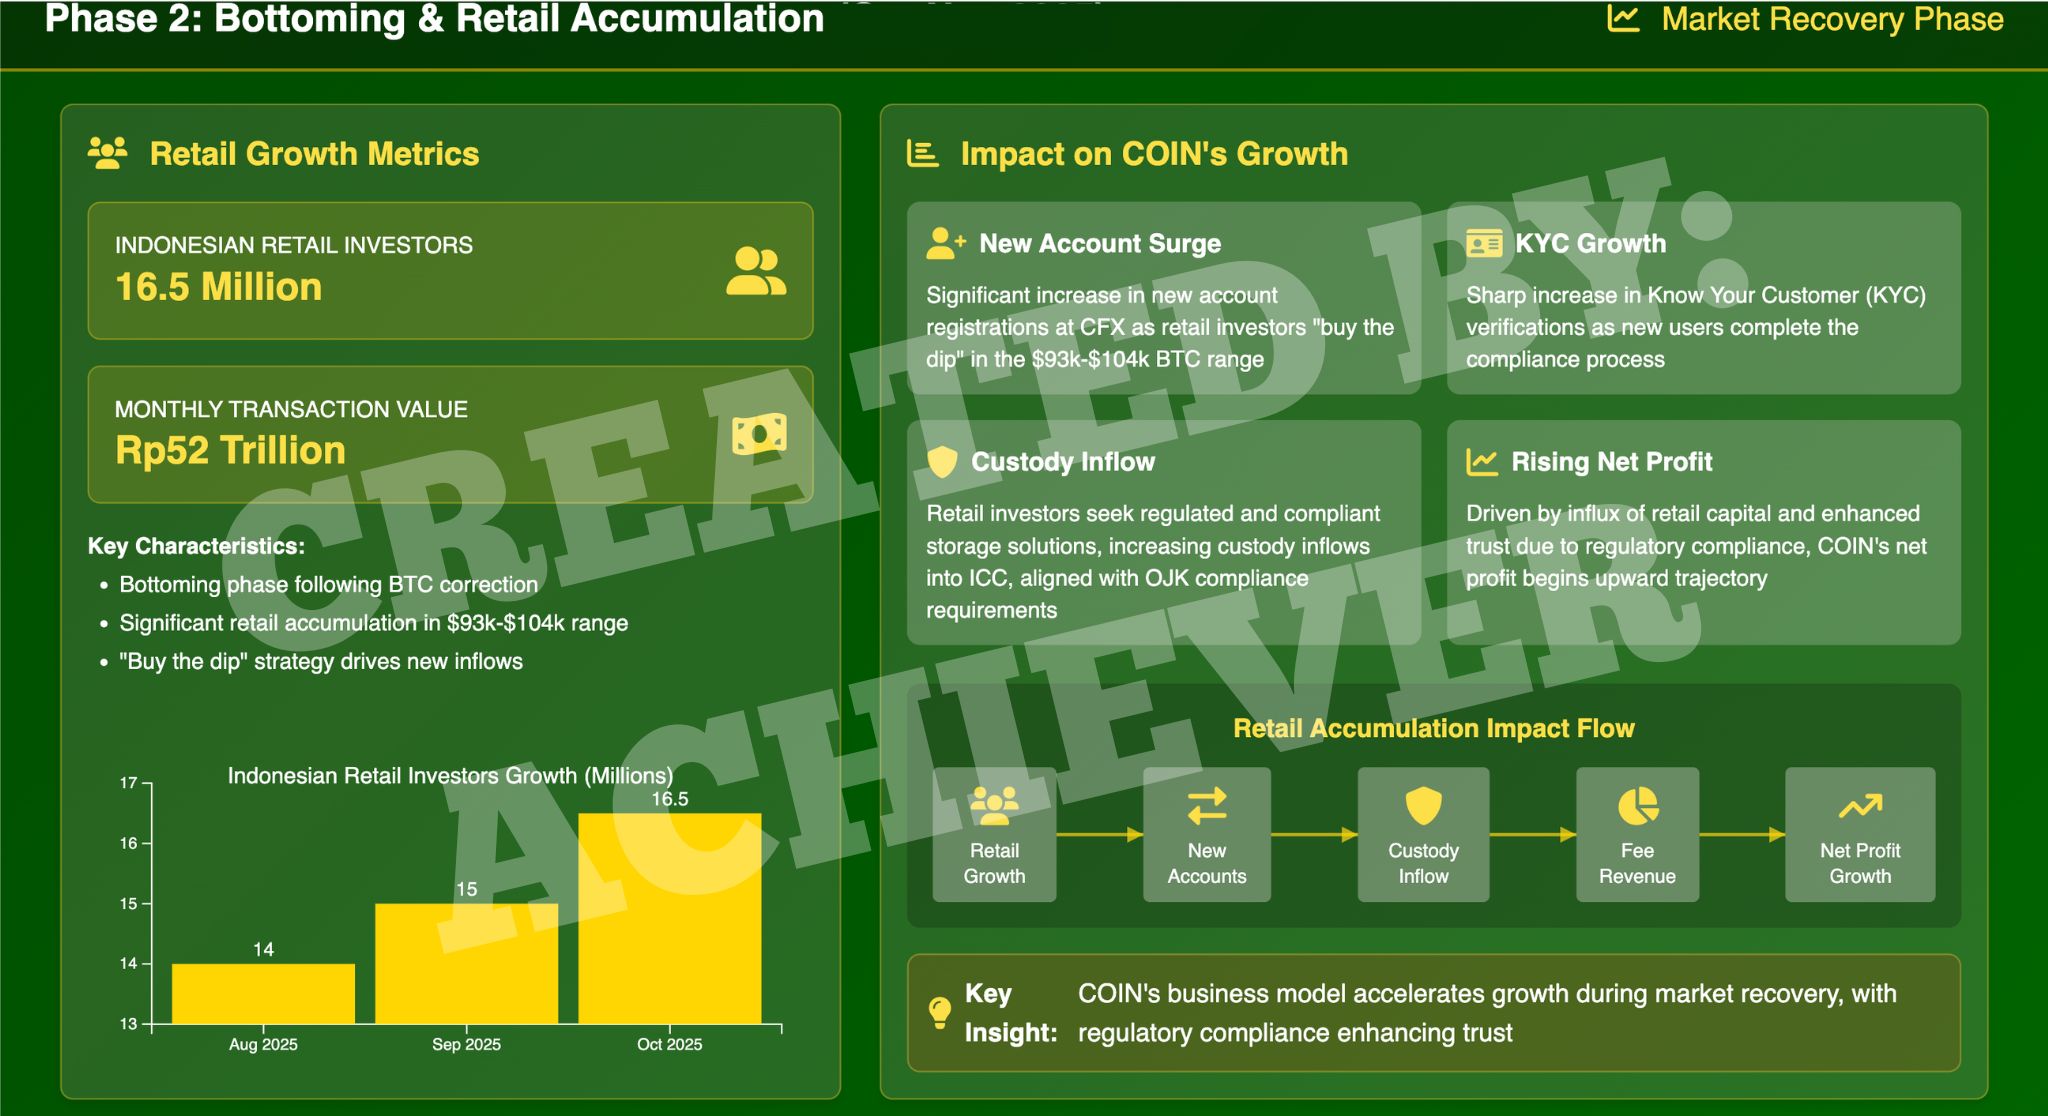Click the KYC Growth card title
Image resolution: width=2048 pixels, height=1116 pixels.
(x=1590, y=244)
